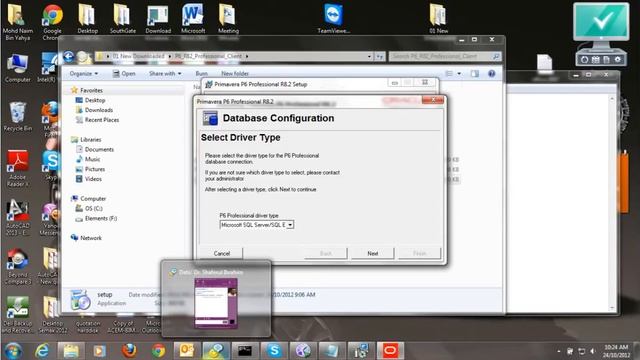Open the Share with menu

165,73
